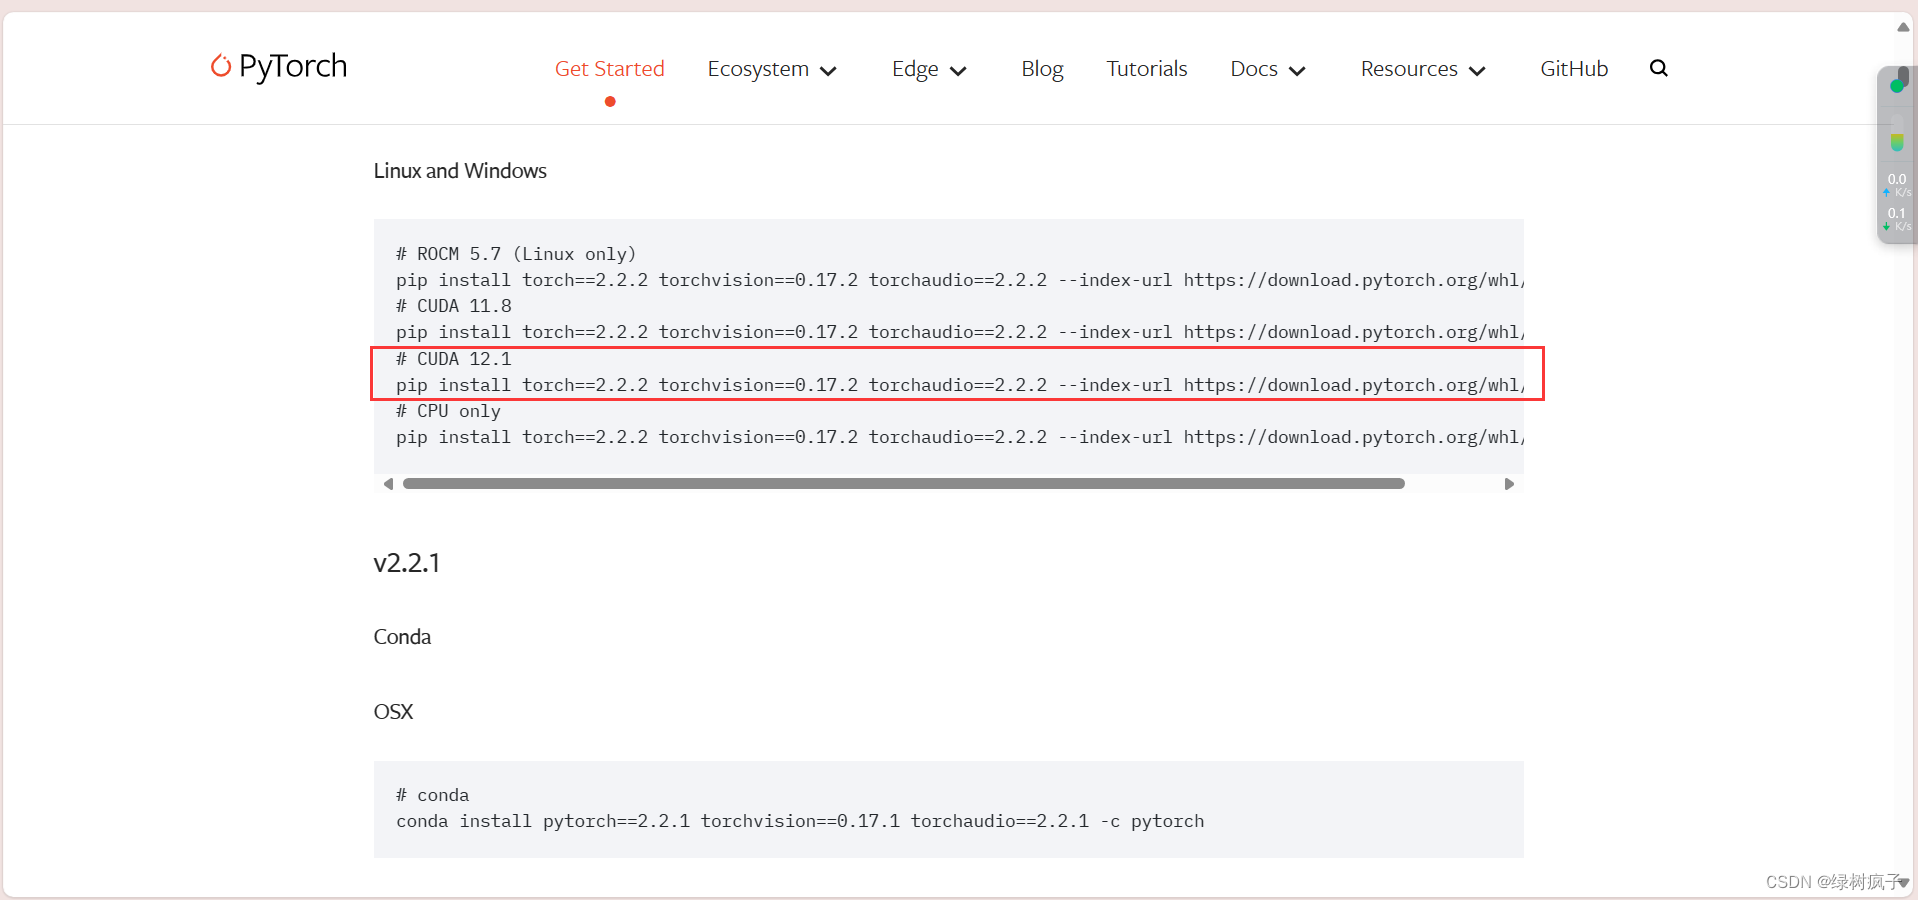Open the Get Started tab
The height and width of the screenshot is (900, 1918).
(610, 69)
